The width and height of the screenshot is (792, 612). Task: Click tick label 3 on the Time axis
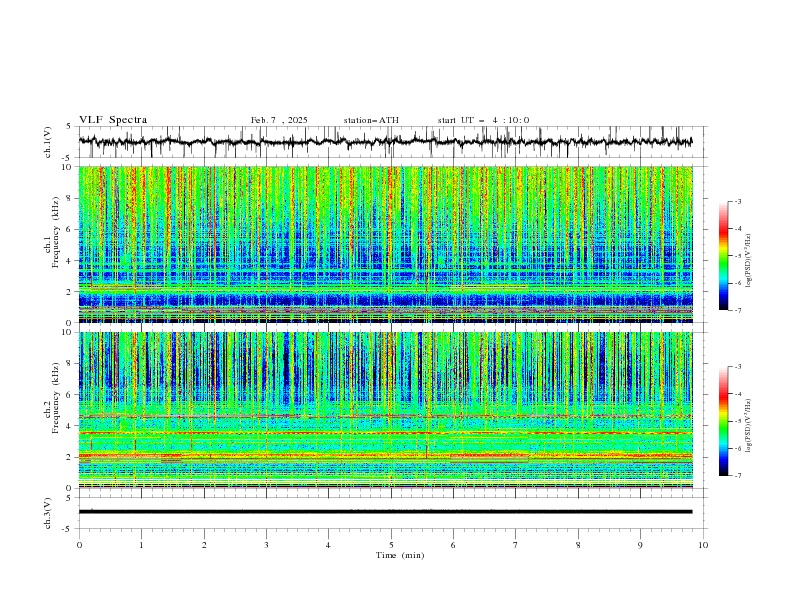266,545
